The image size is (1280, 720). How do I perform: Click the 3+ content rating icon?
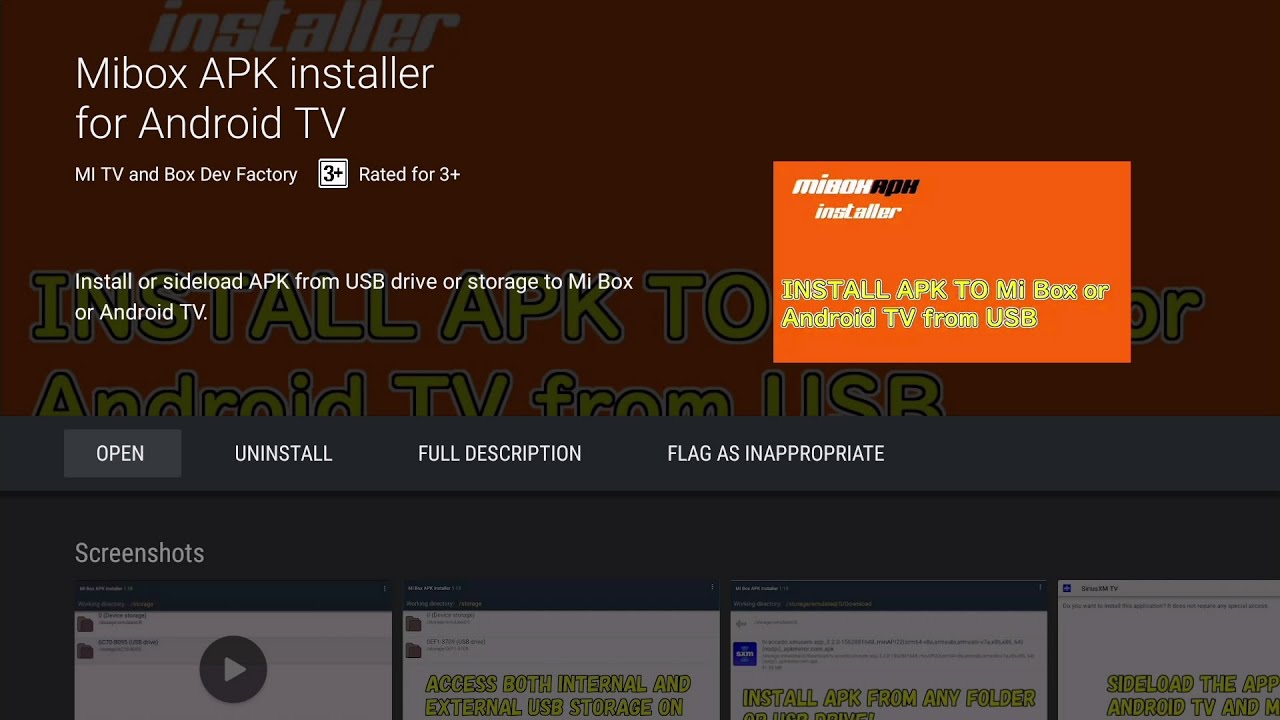pos(333,174)
